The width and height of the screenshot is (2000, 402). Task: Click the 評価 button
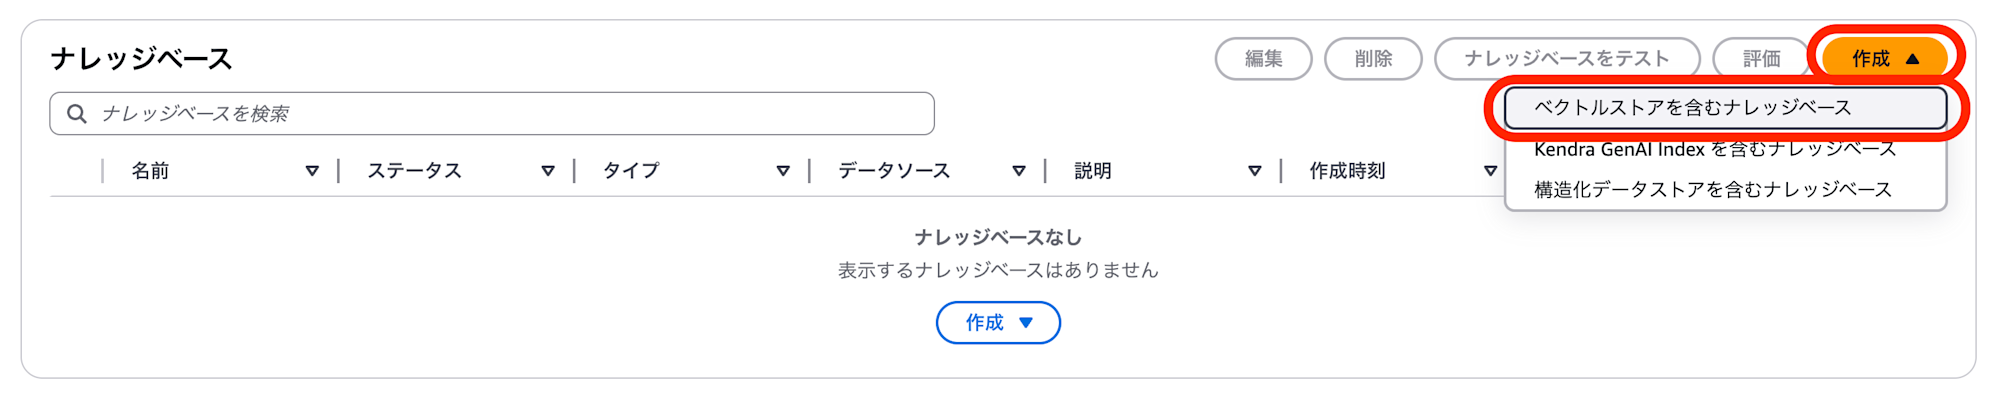point(1762,59)
